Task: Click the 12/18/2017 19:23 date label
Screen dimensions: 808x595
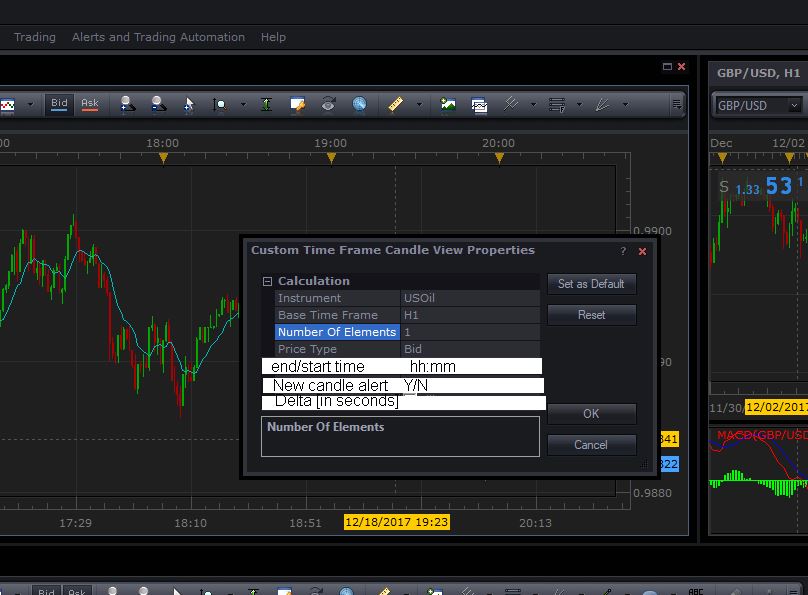Action: coord(396,522)
